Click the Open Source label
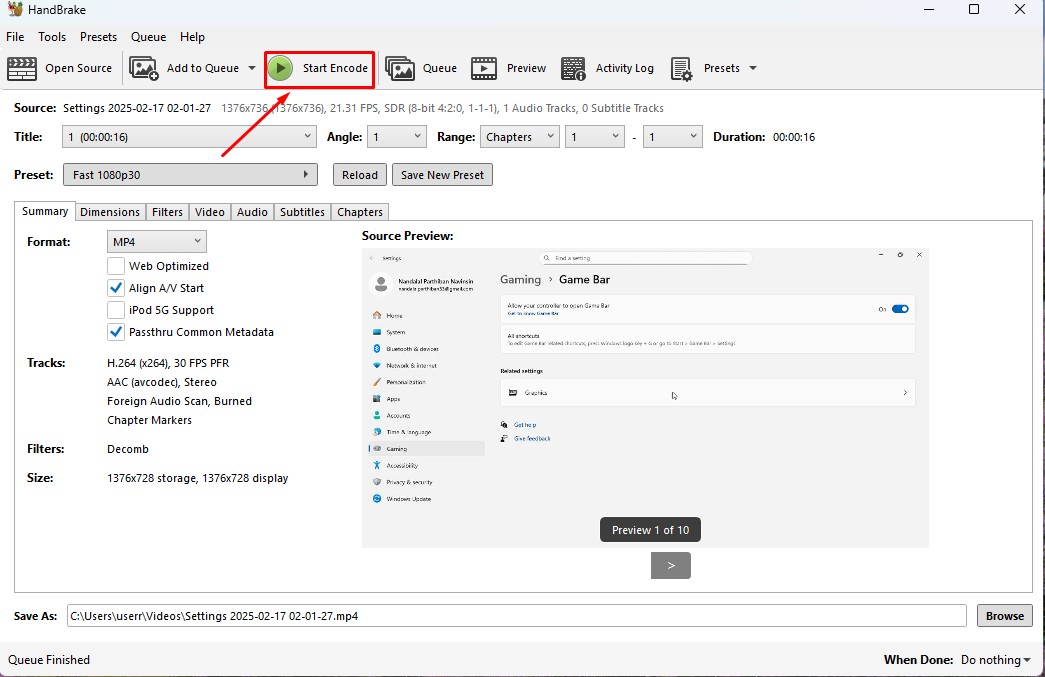Image resolution: width=1045 pixels, height=677 pixels. point(79,68)
